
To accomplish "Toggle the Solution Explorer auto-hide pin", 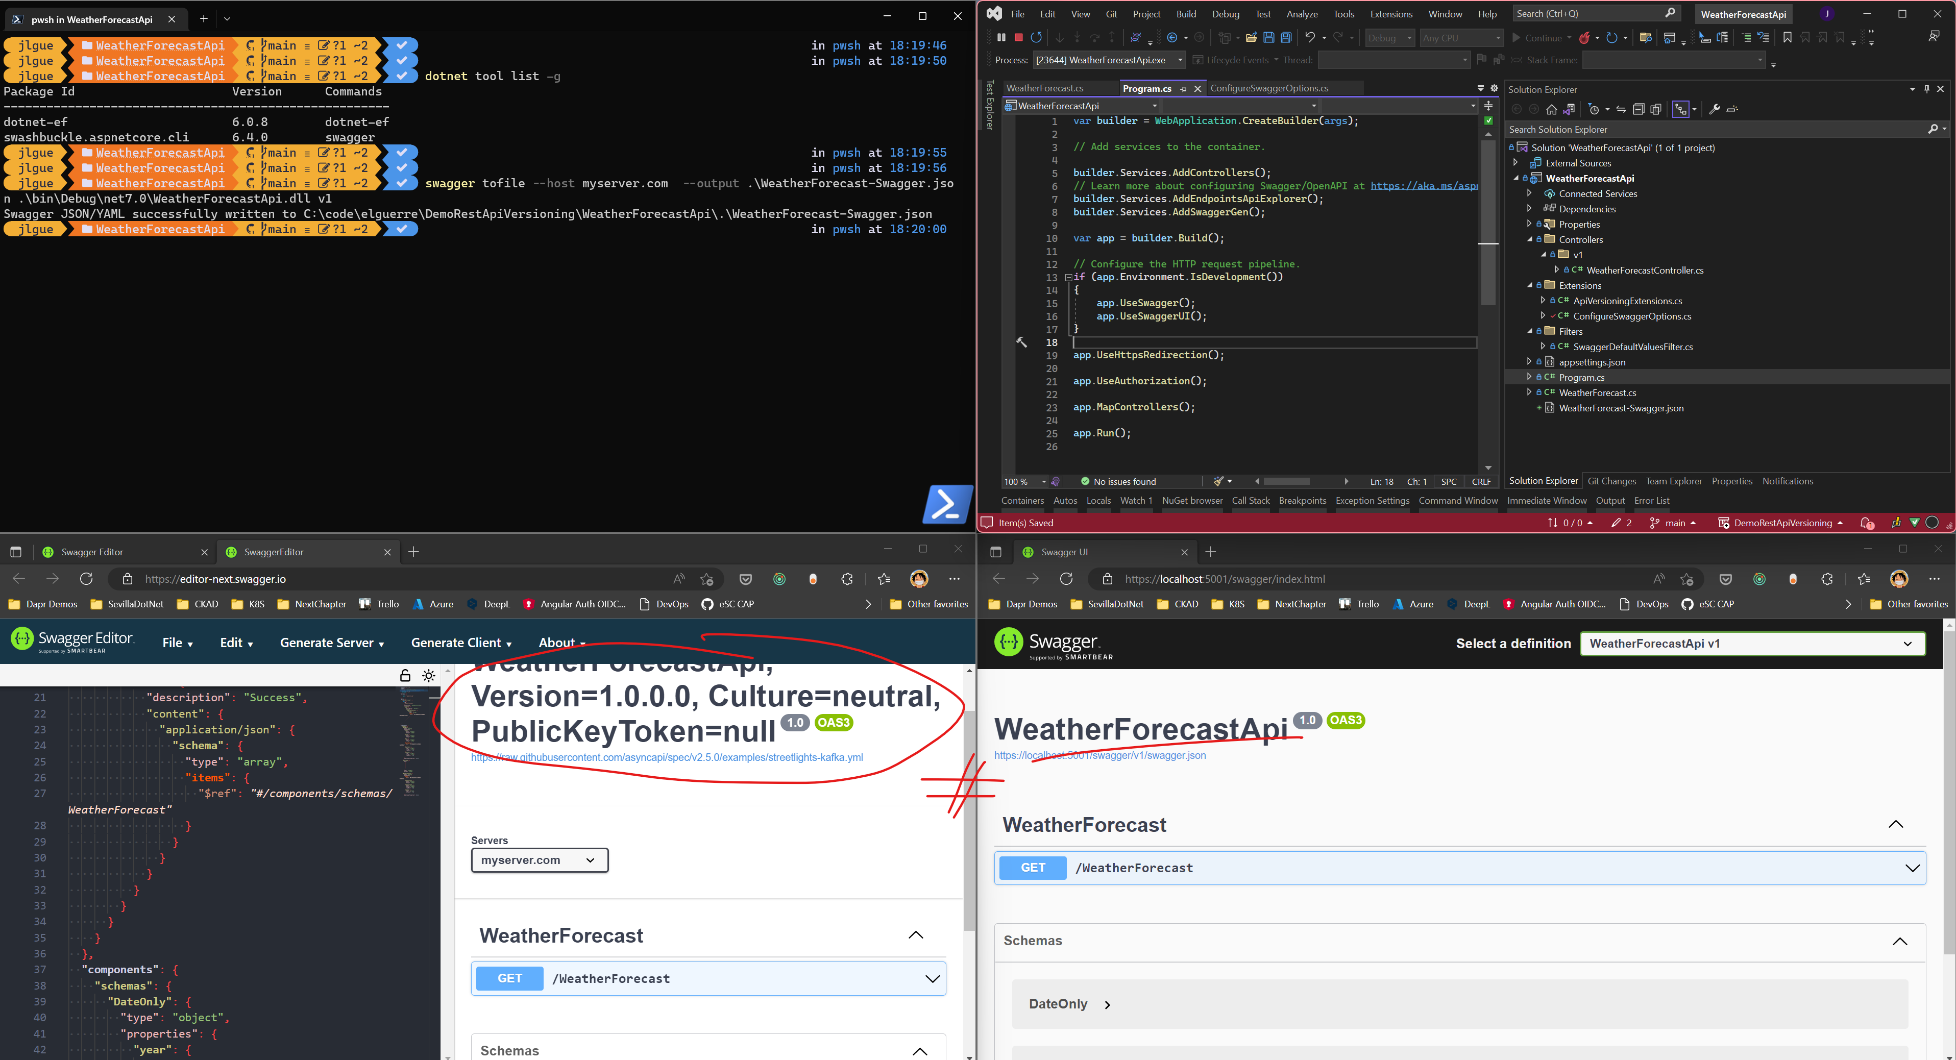I will coord(1927,89).
